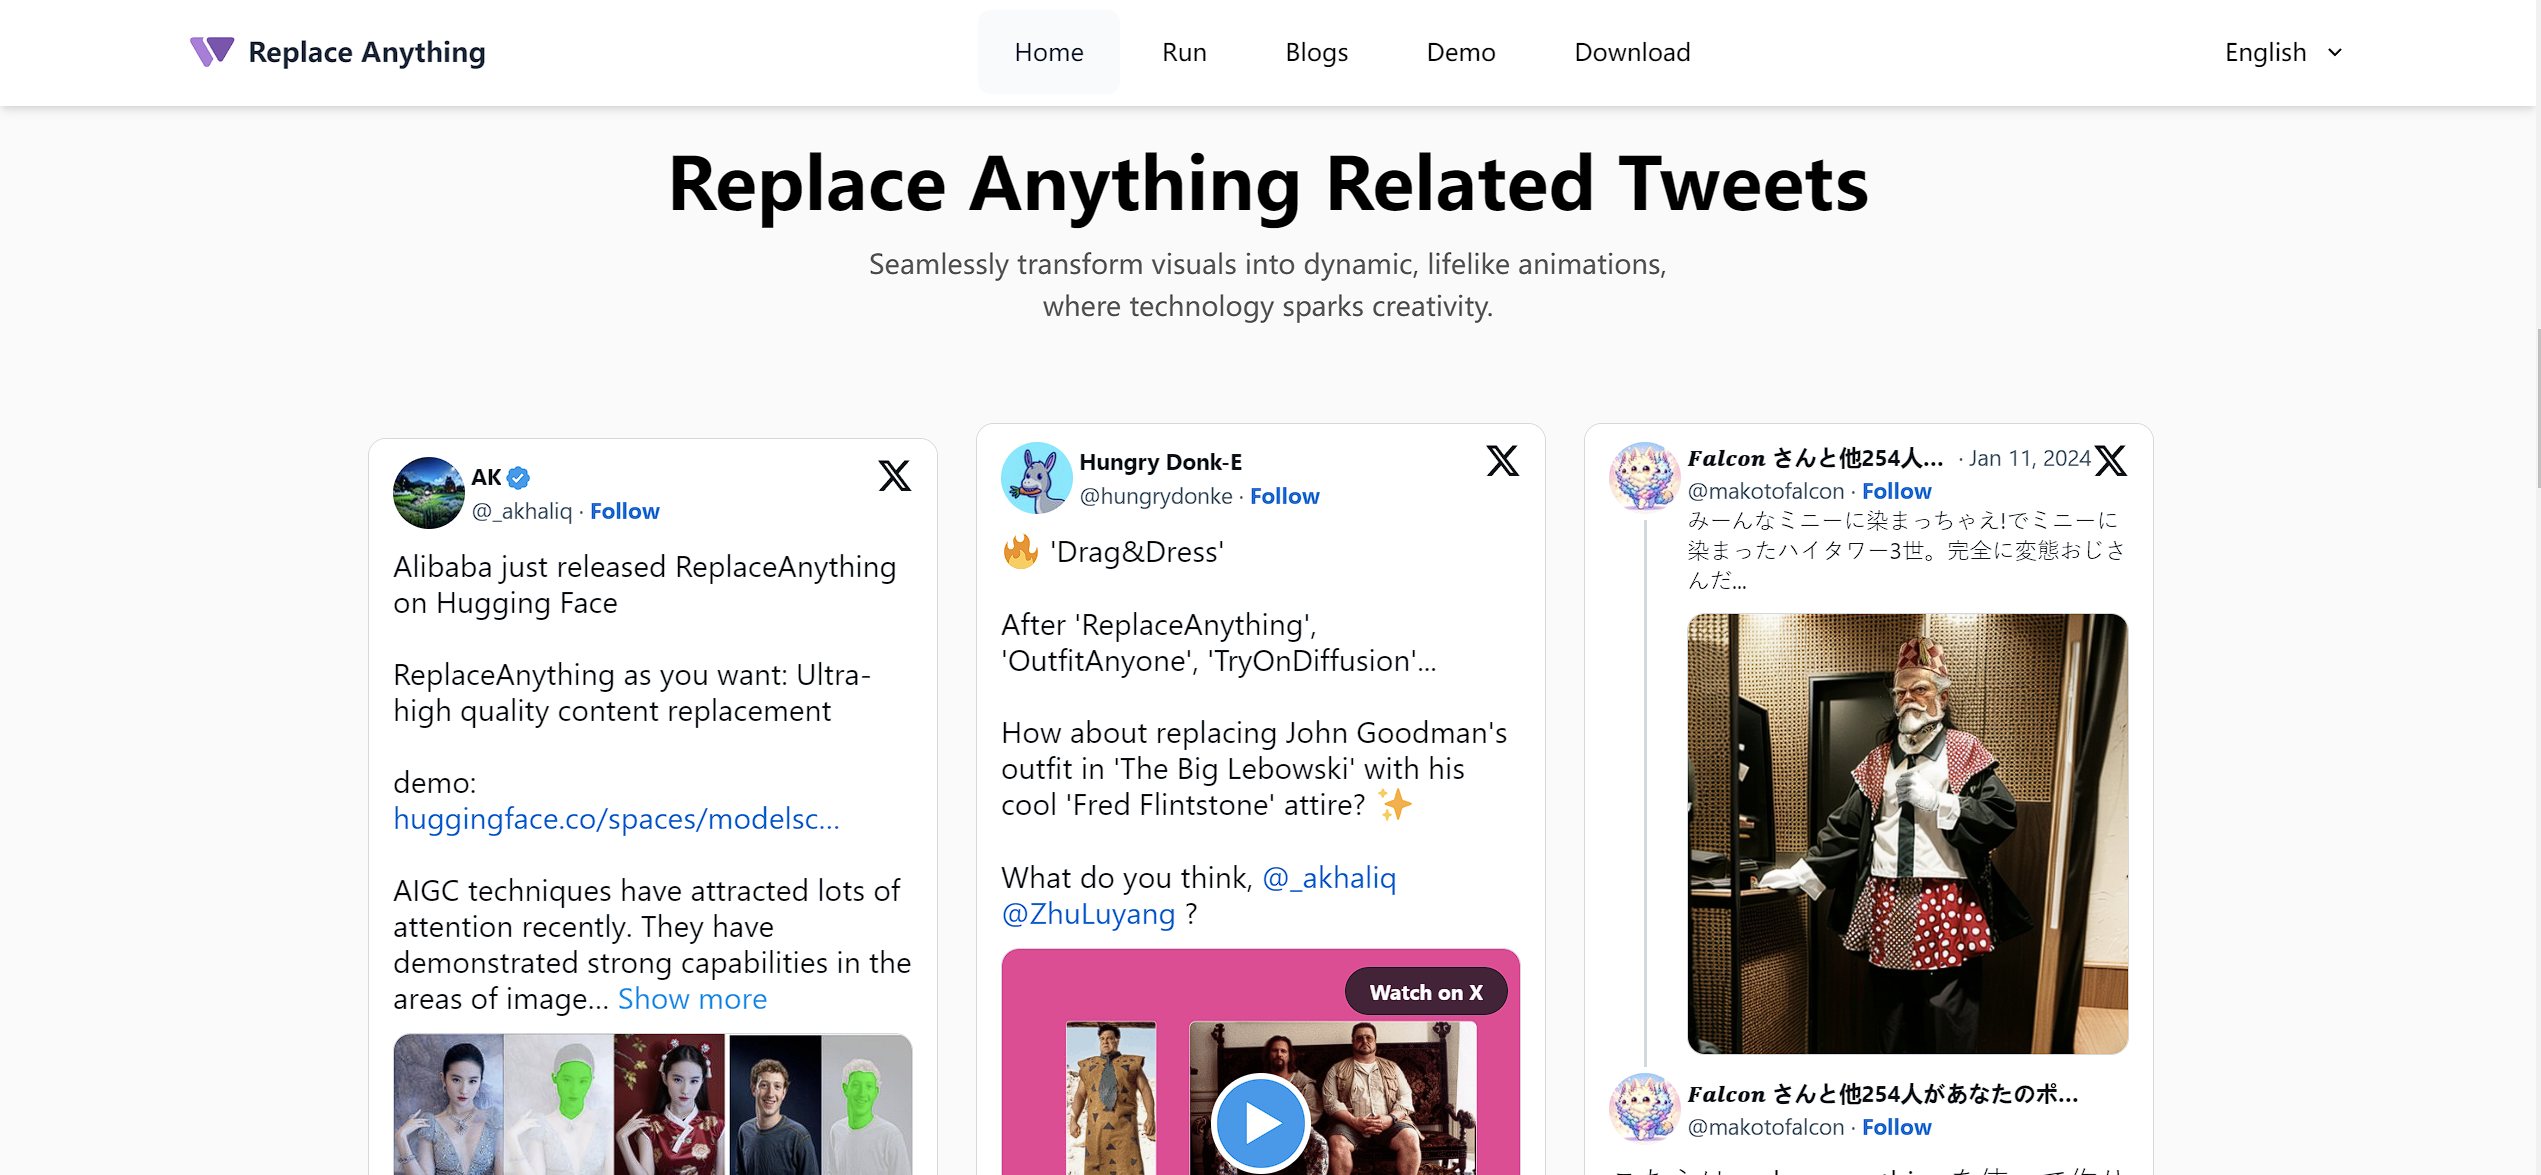Screen dimensions: 2541x1175
Task: Expand AK's tweet with Show more
Action: 691,998
